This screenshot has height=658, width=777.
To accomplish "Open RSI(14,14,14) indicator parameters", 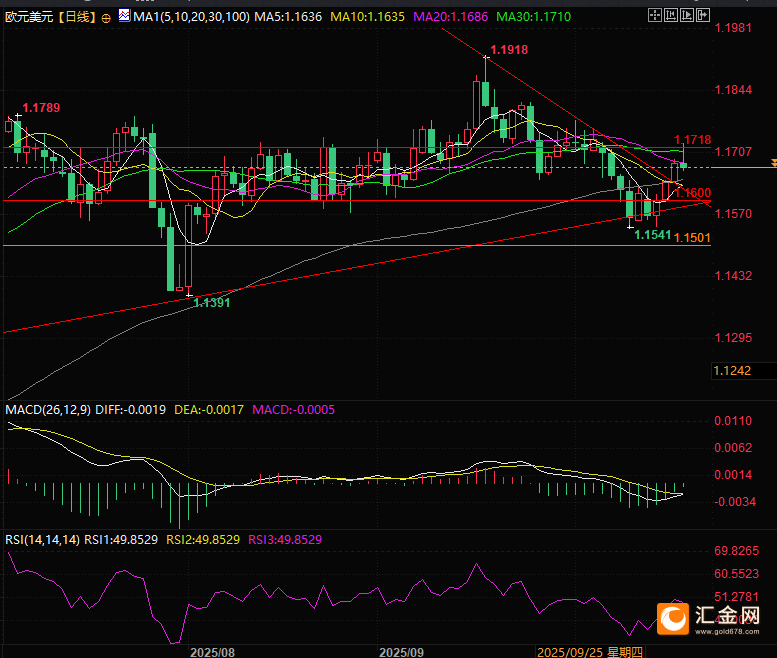I will coord(40,540).
